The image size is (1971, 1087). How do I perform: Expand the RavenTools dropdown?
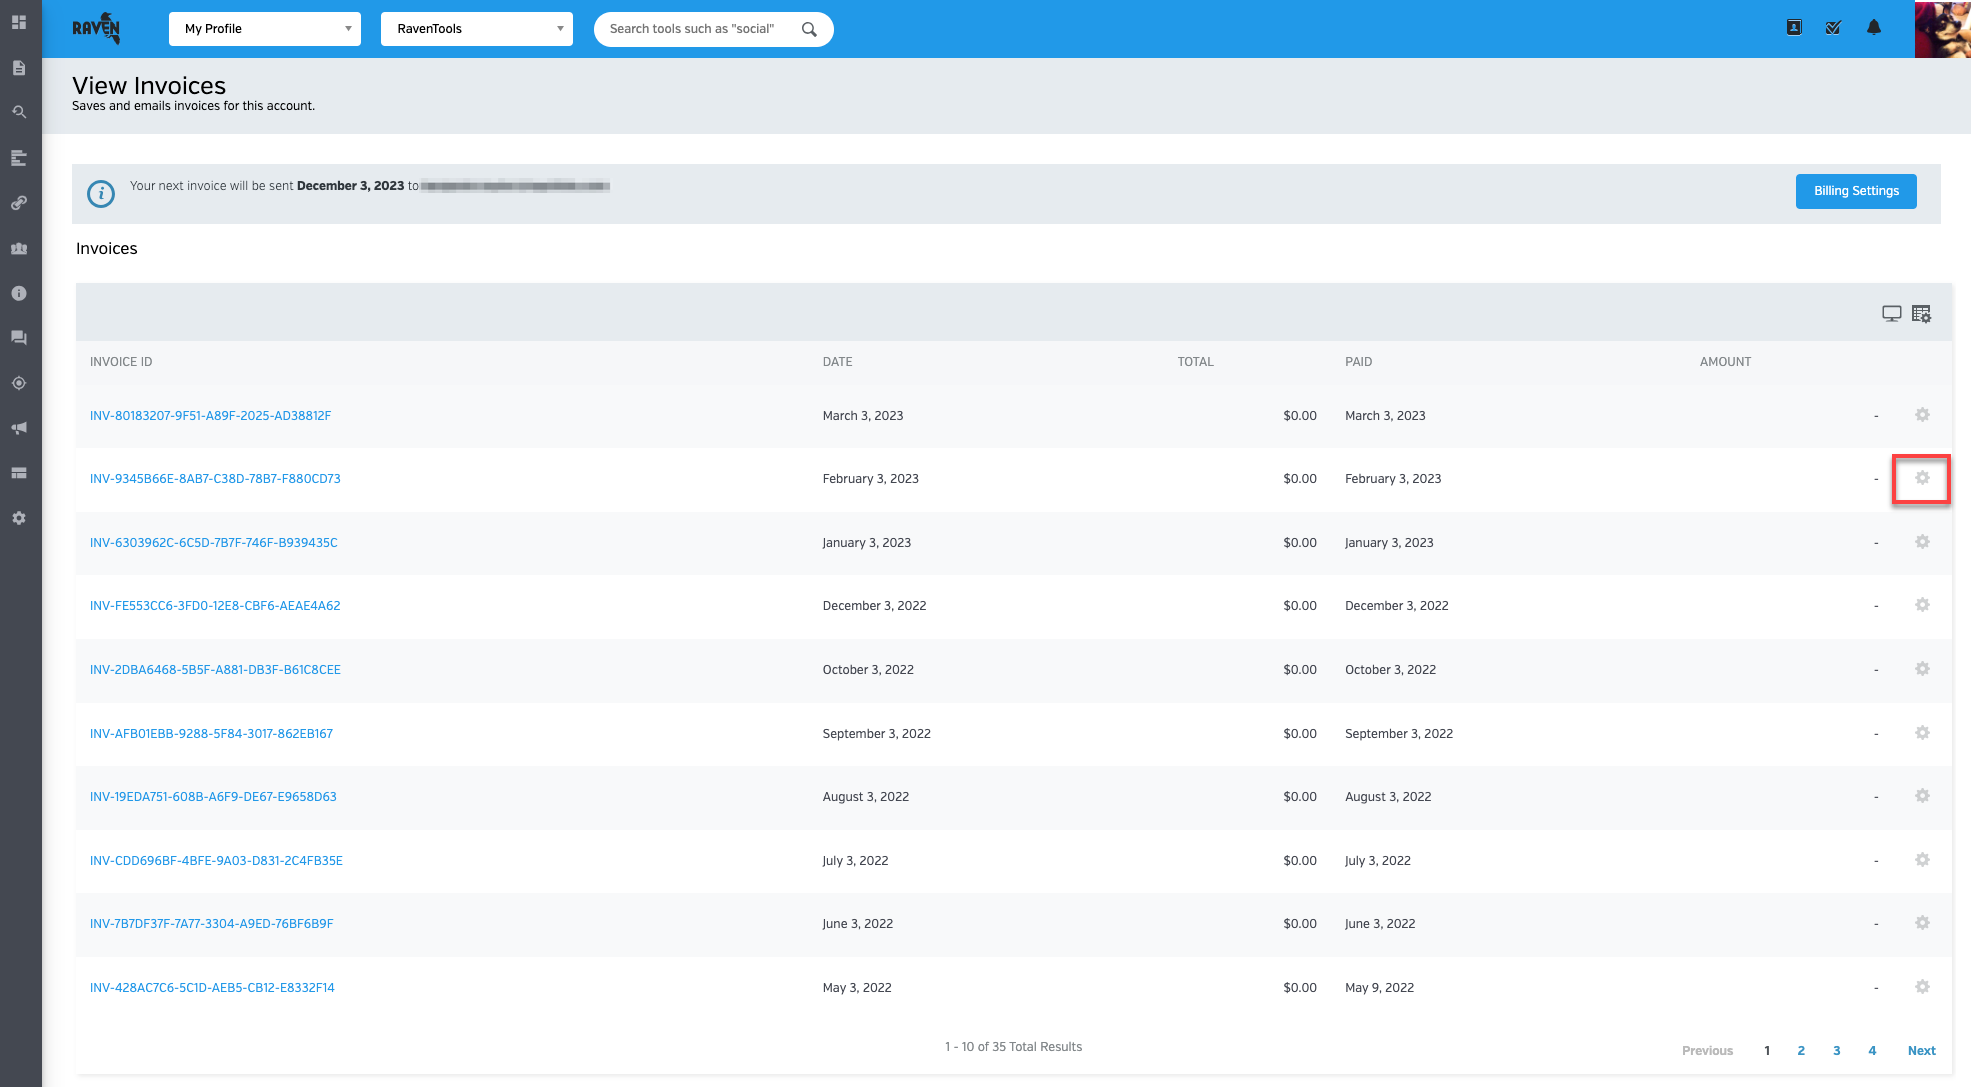(477, 29)
